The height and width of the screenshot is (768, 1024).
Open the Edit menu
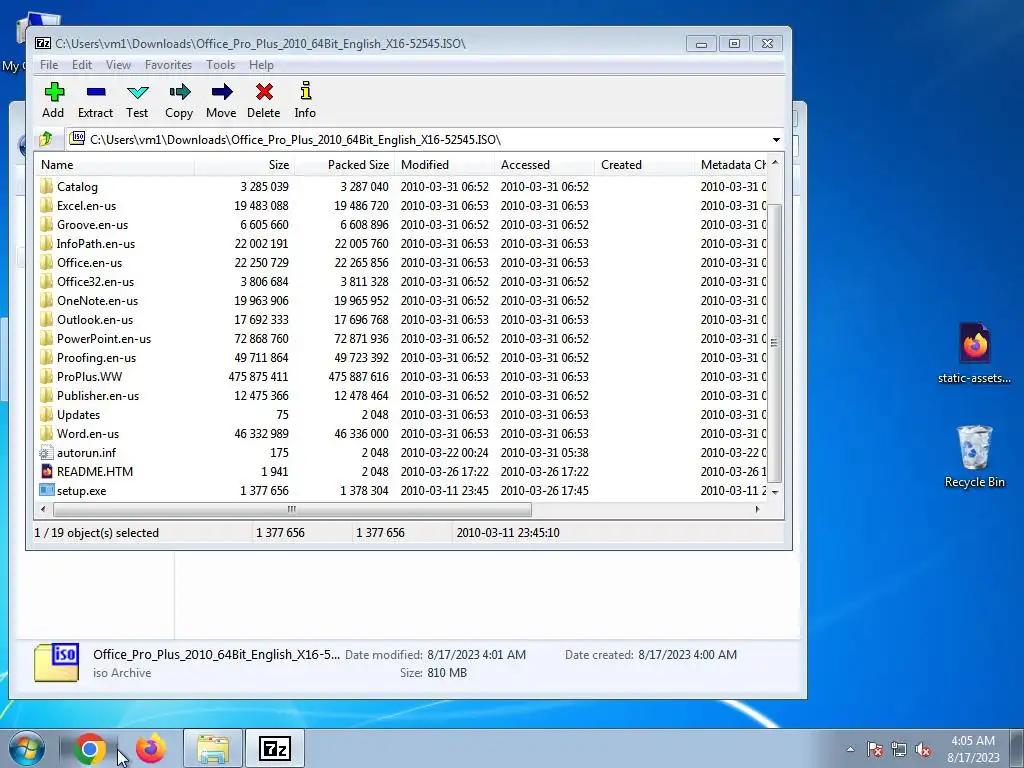(82, 65)
